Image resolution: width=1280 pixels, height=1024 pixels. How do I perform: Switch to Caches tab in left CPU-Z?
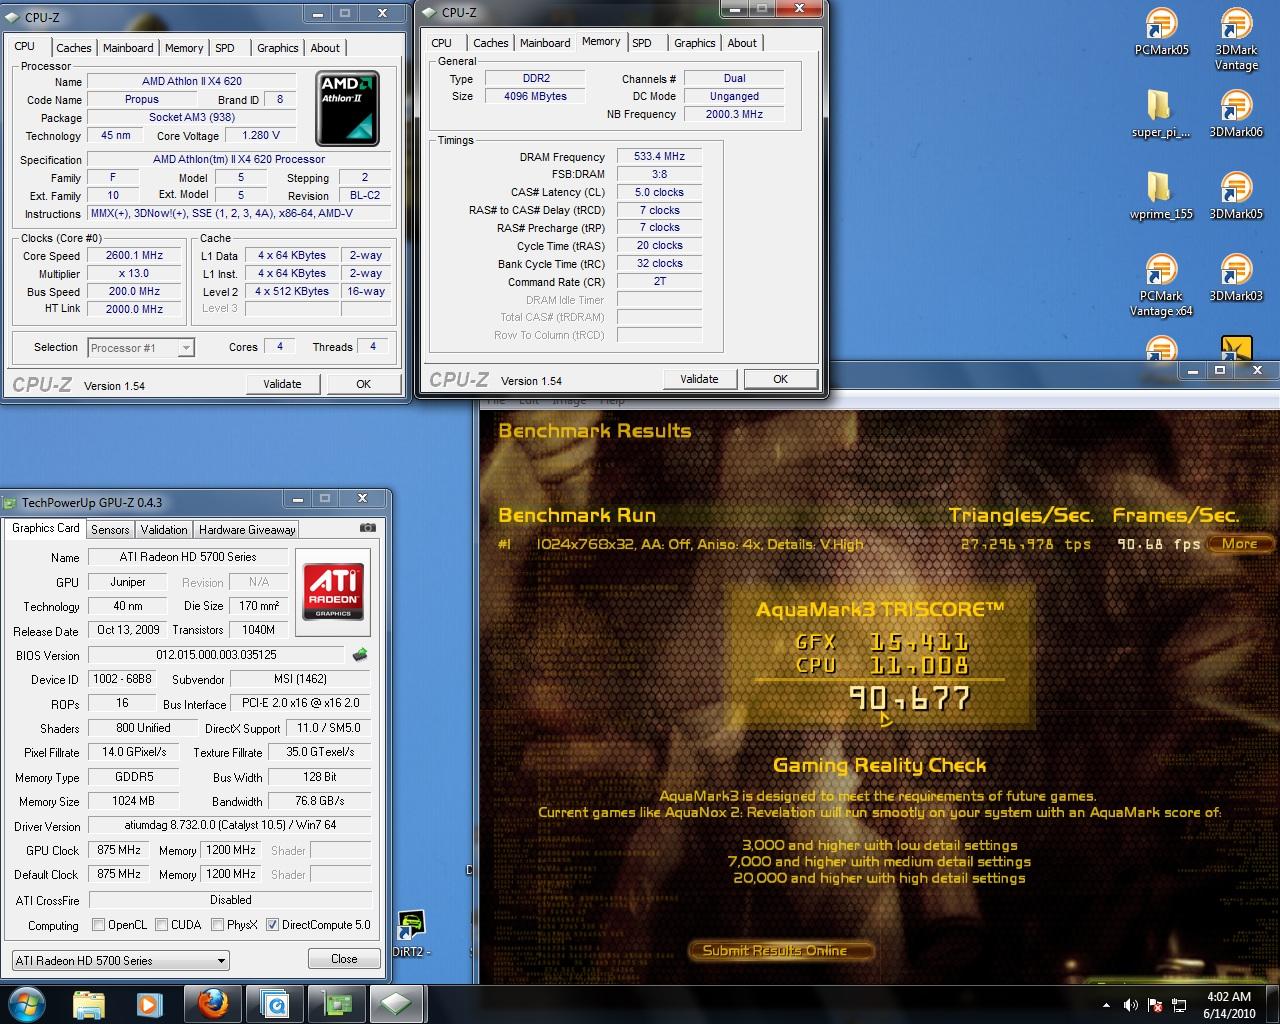point(73,48)
